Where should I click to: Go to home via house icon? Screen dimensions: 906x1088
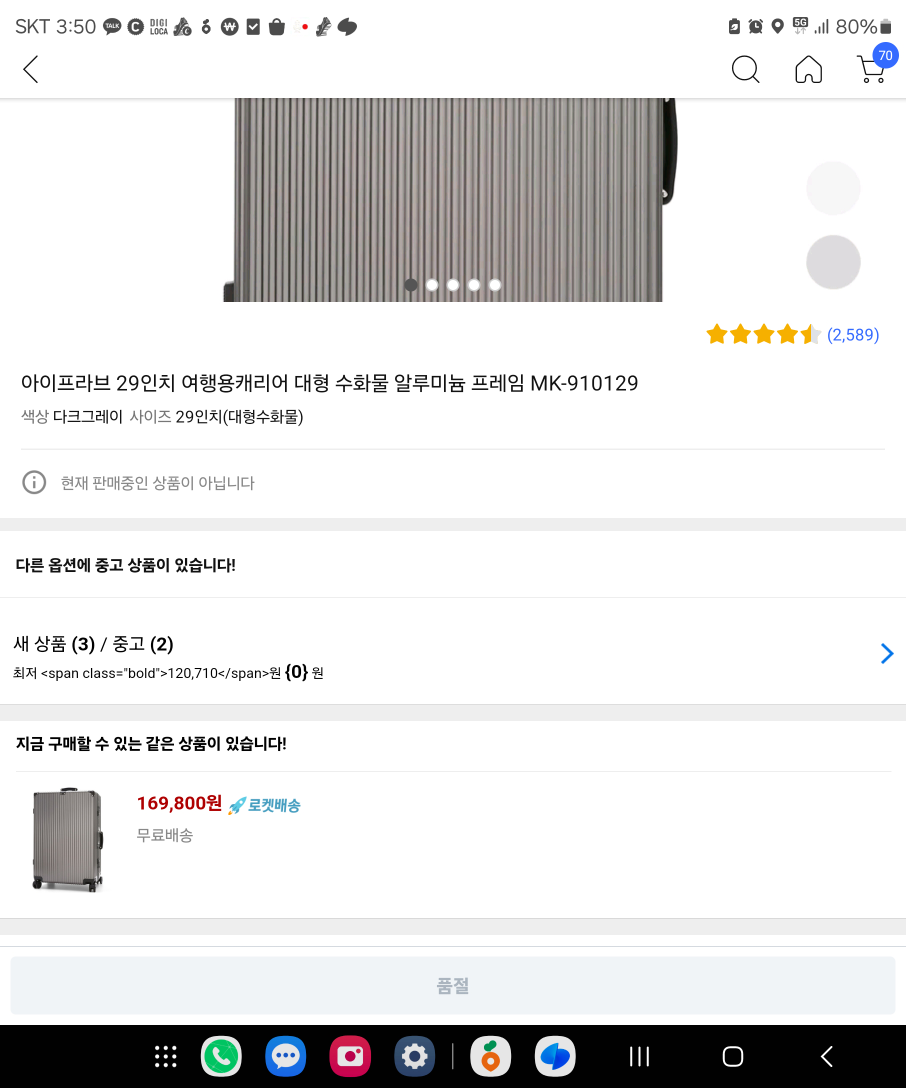pos(808,69)
